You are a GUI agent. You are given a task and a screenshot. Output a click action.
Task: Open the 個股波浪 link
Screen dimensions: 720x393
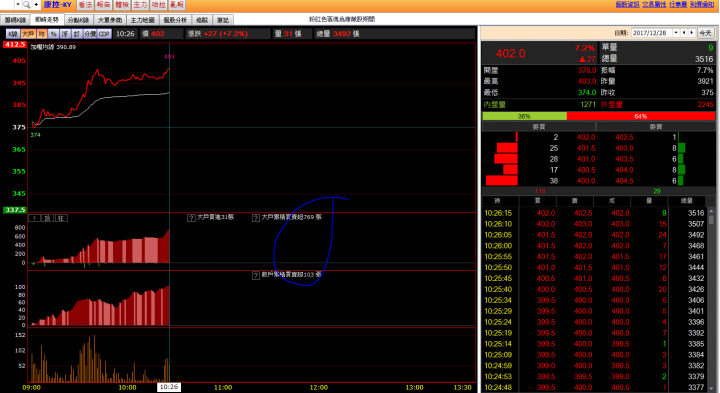point(627,4)
